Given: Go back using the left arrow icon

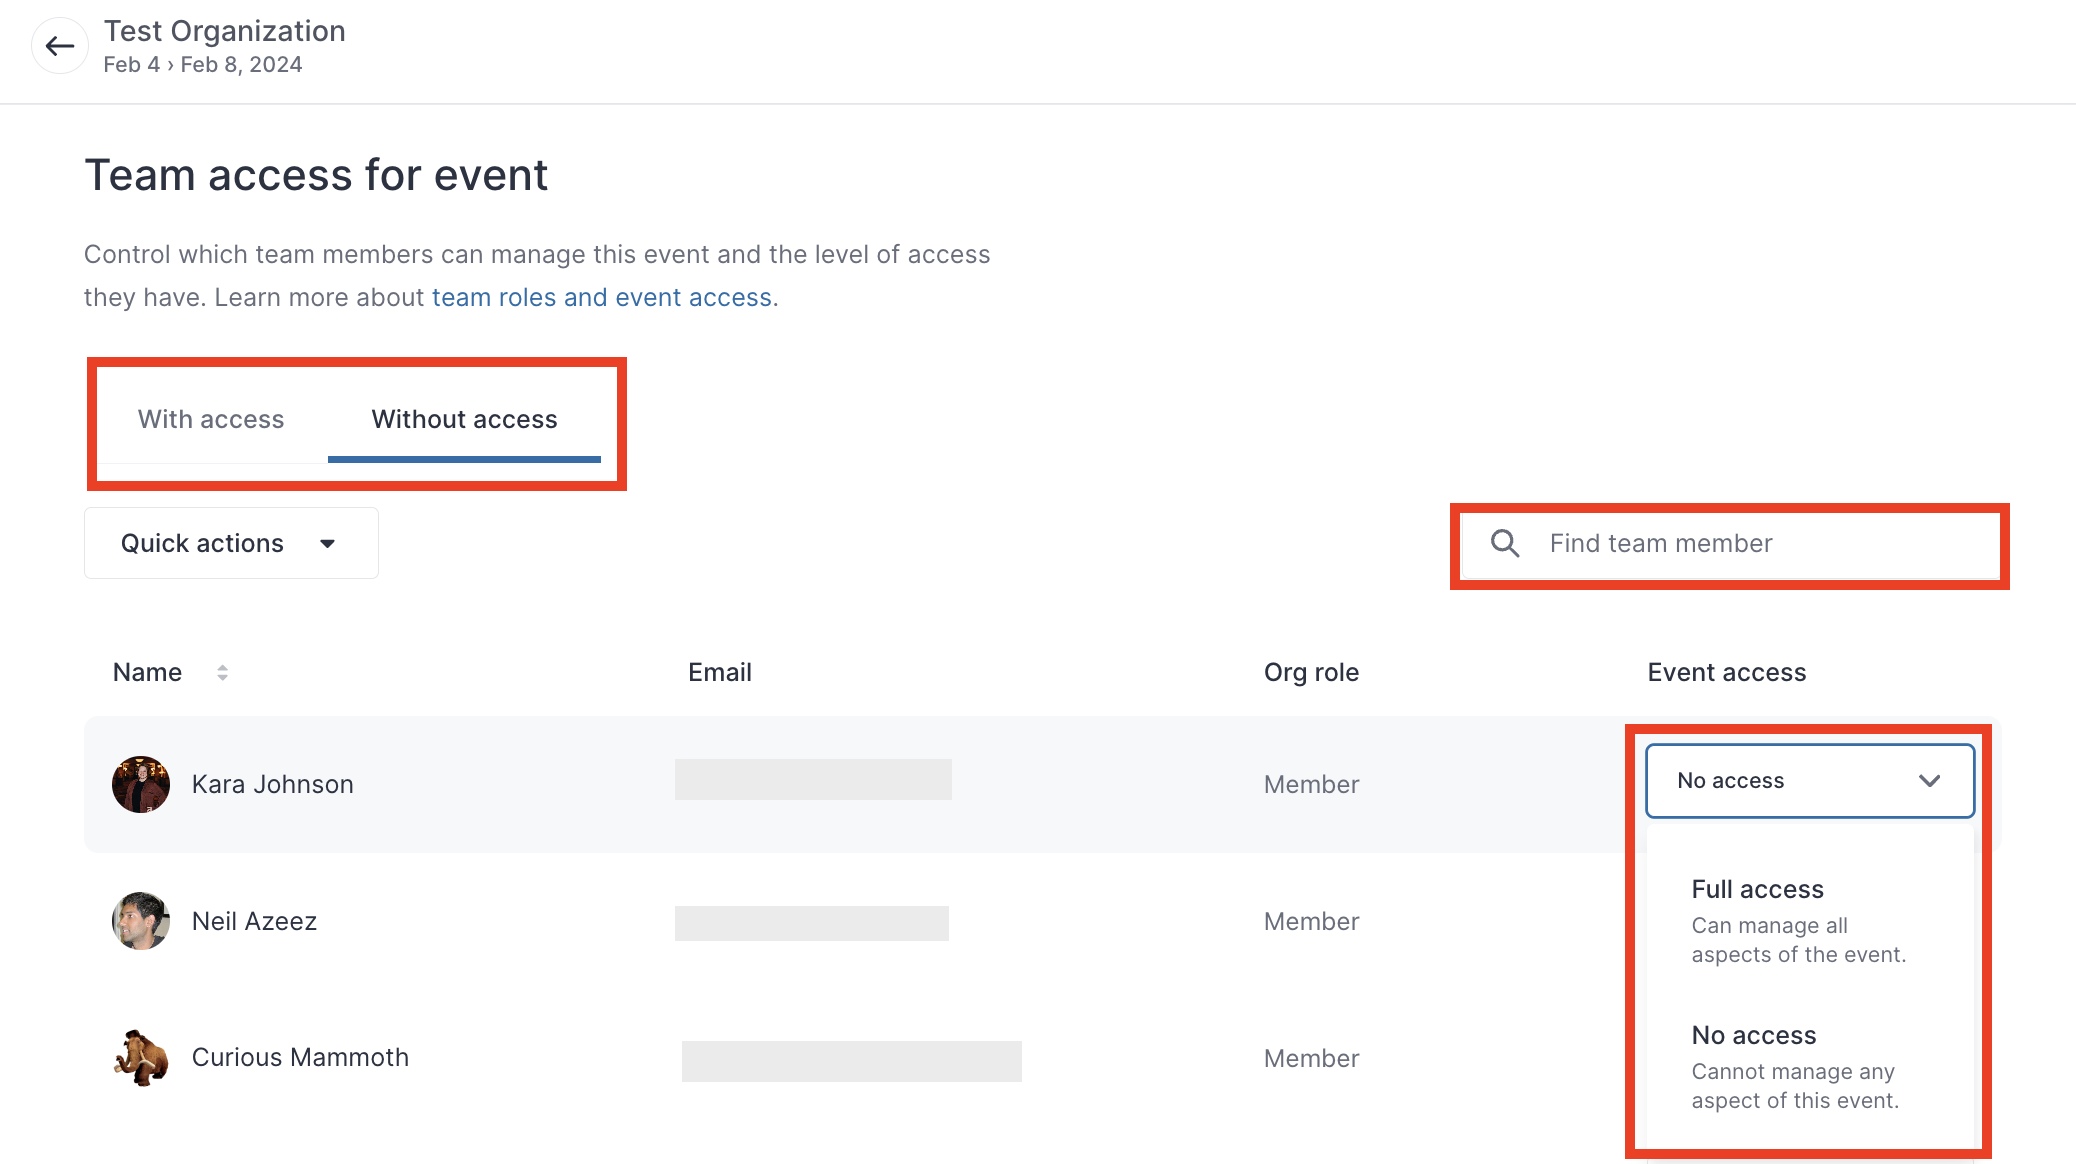Looking at the screenshot, I should pos(60,46).
